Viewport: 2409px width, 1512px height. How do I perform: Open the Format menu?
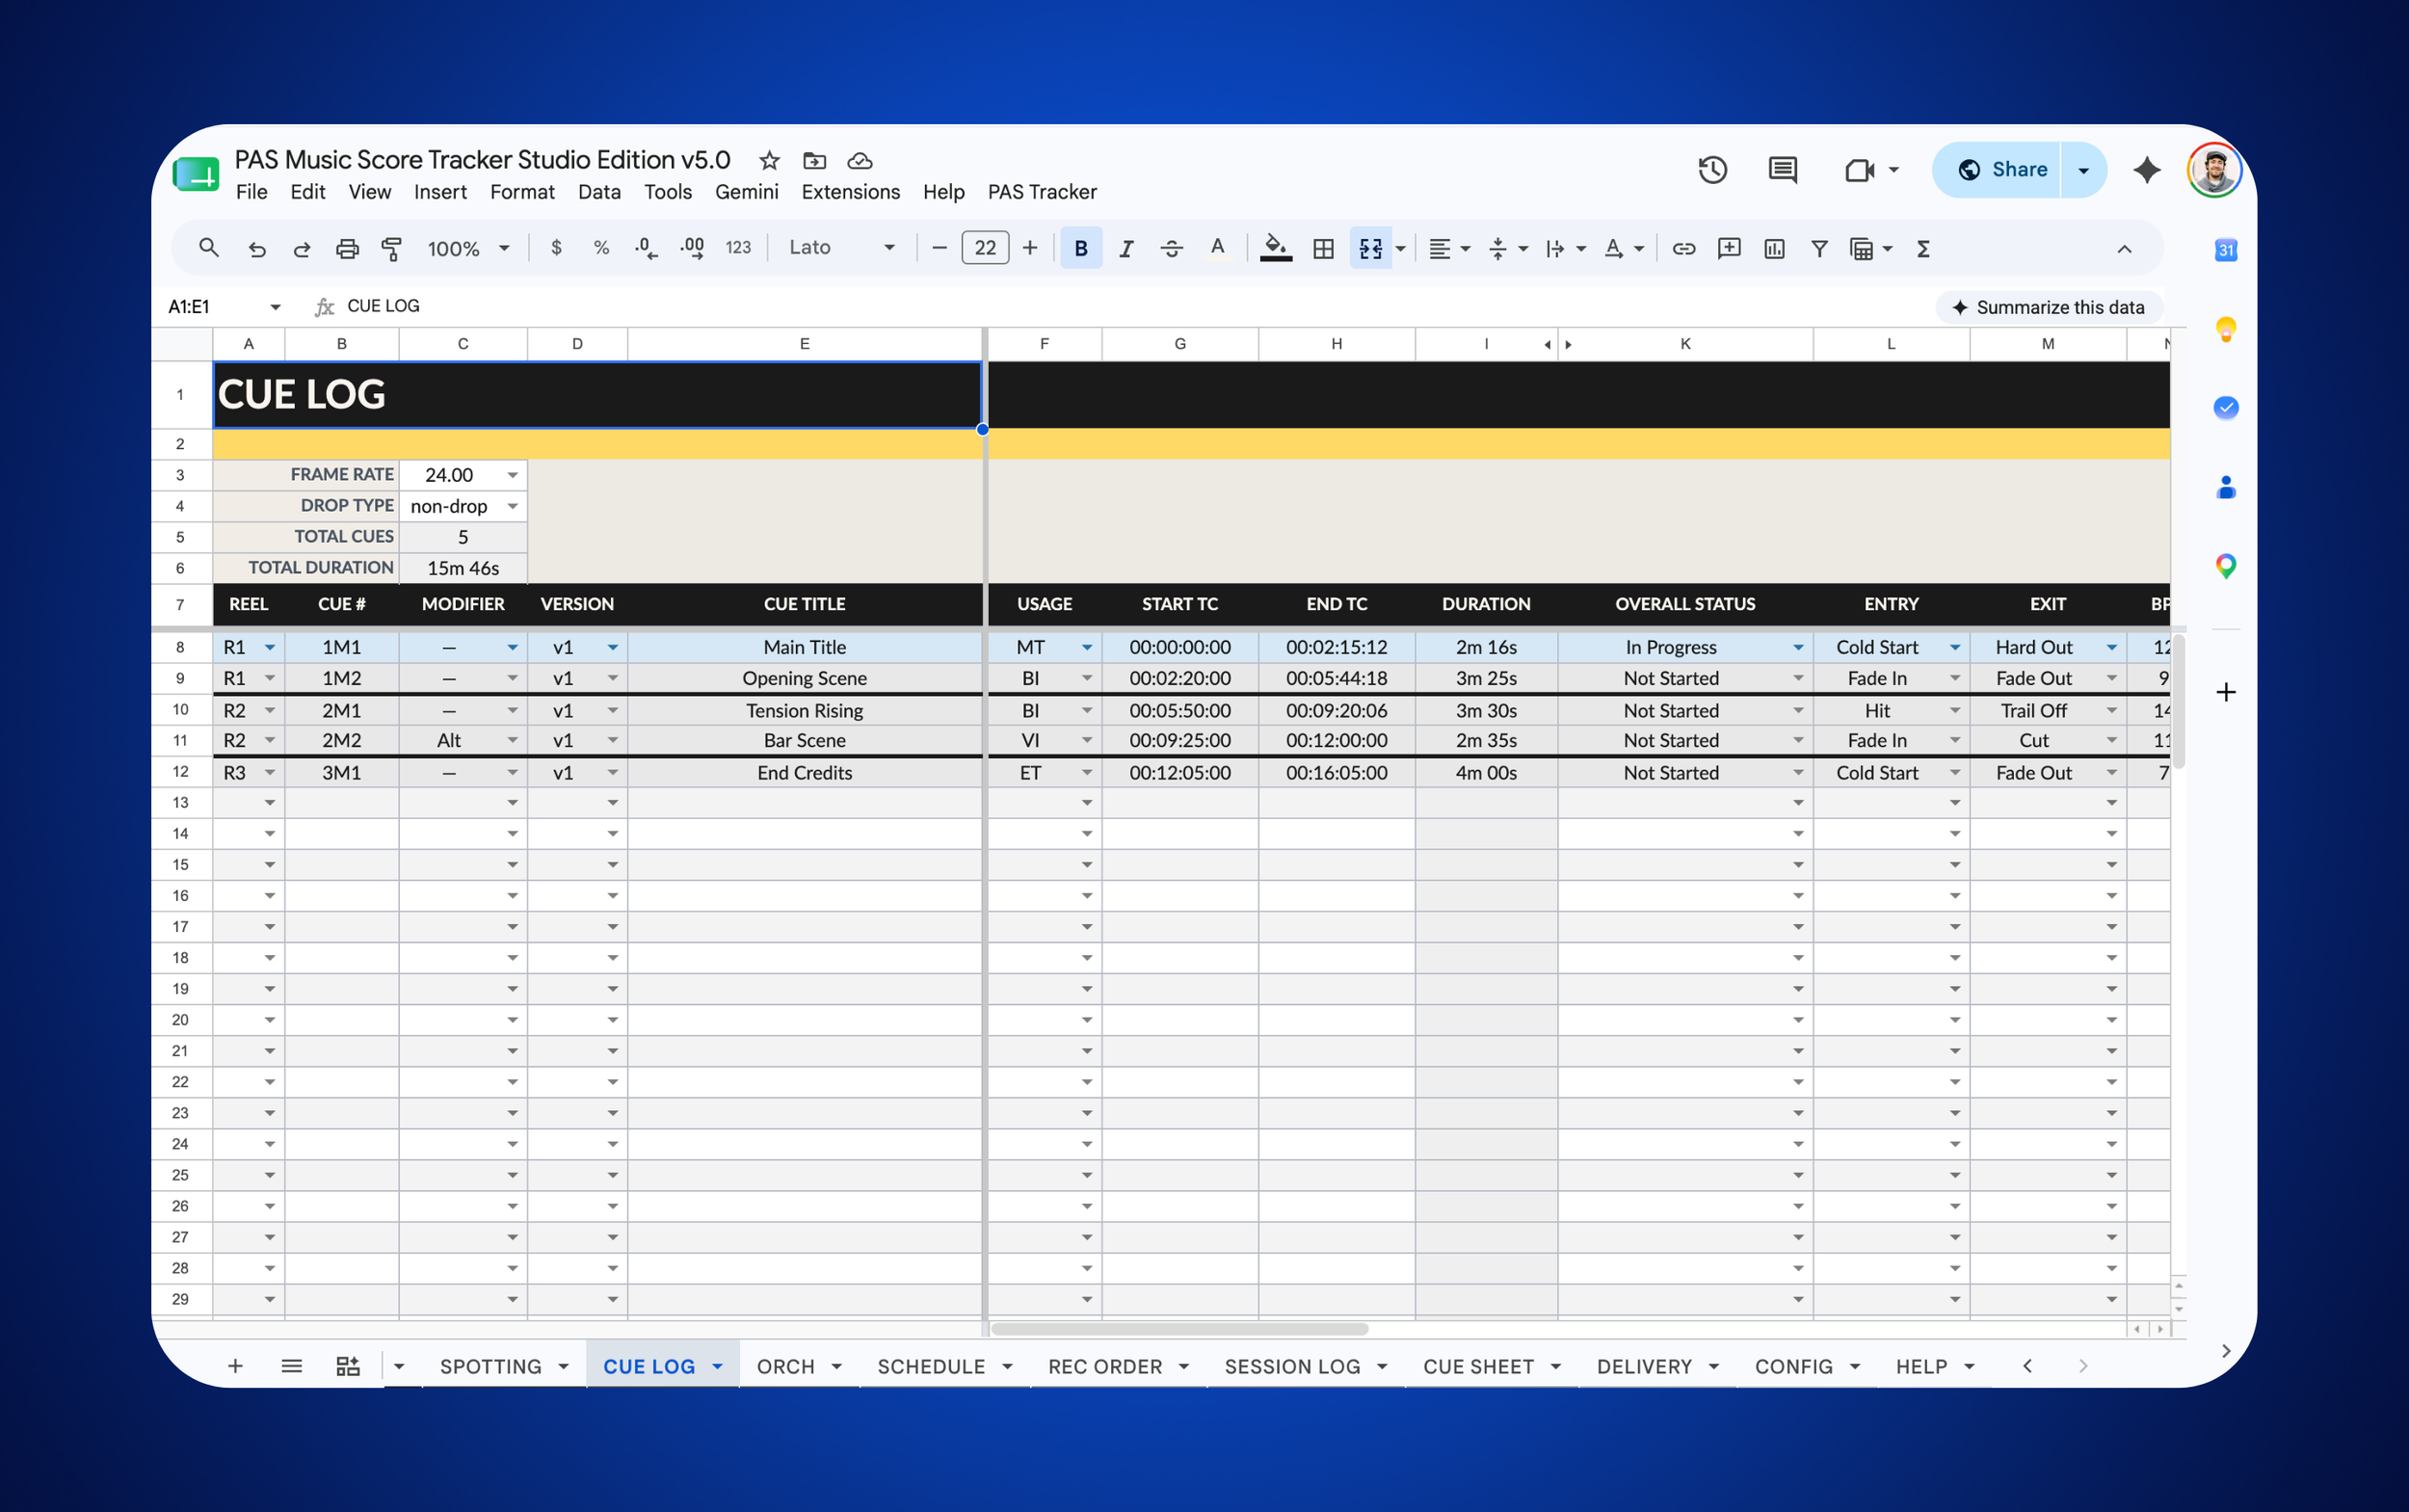point(522,192)
